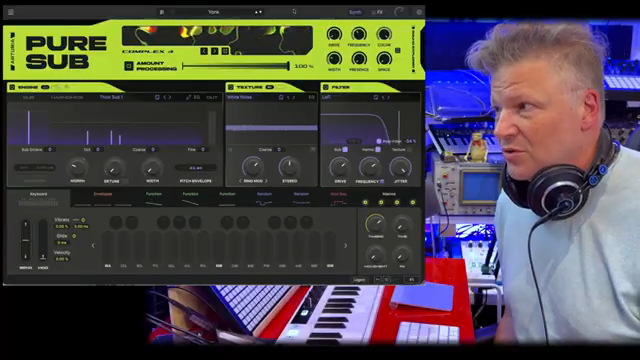
Task: Adjust the Texture Stereo knob
Action: coord(289,167)
